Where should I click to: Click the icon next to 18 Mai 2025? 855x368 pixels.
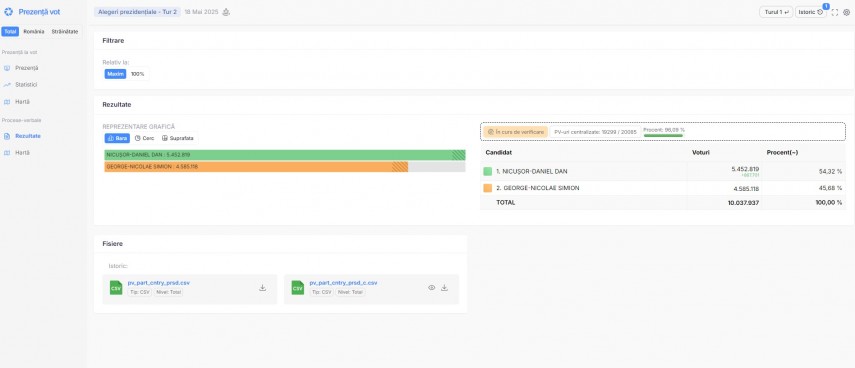click(226, 12)
